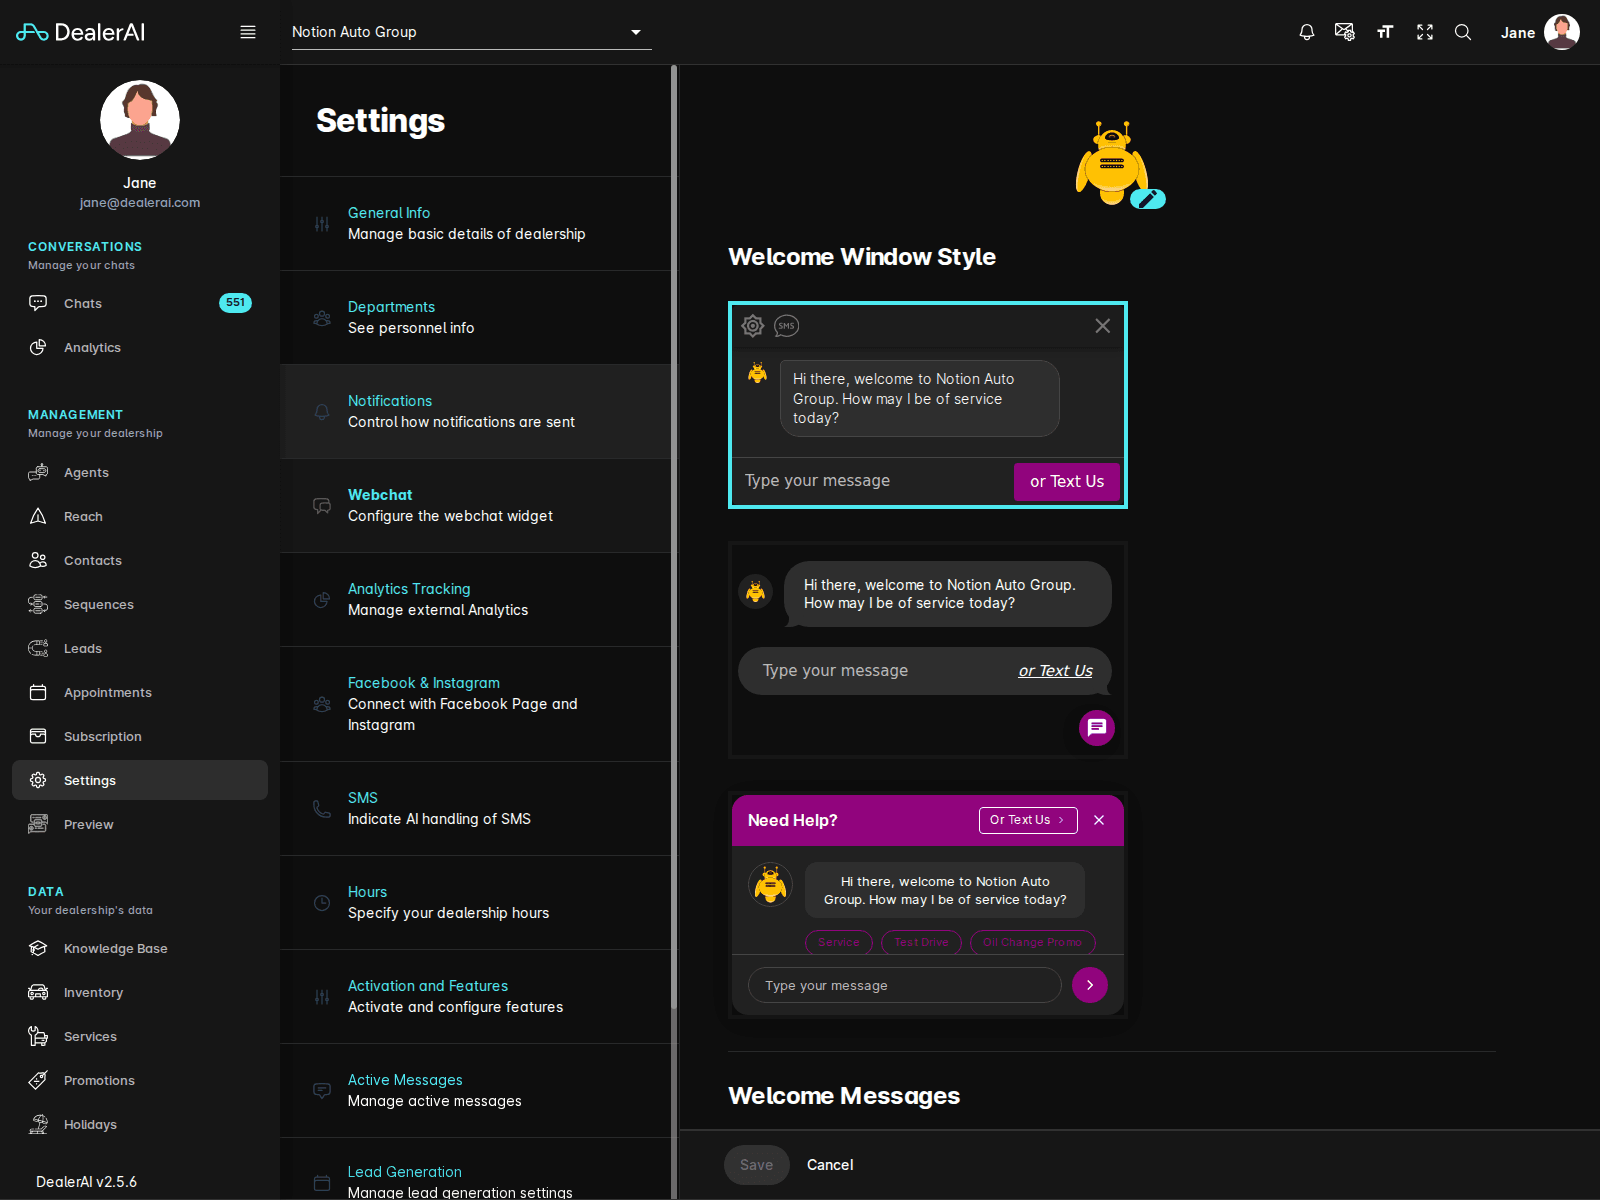Select the SMS icon in the widget preview
Screen dimensions: 1600x1200
tap(787, 326)
